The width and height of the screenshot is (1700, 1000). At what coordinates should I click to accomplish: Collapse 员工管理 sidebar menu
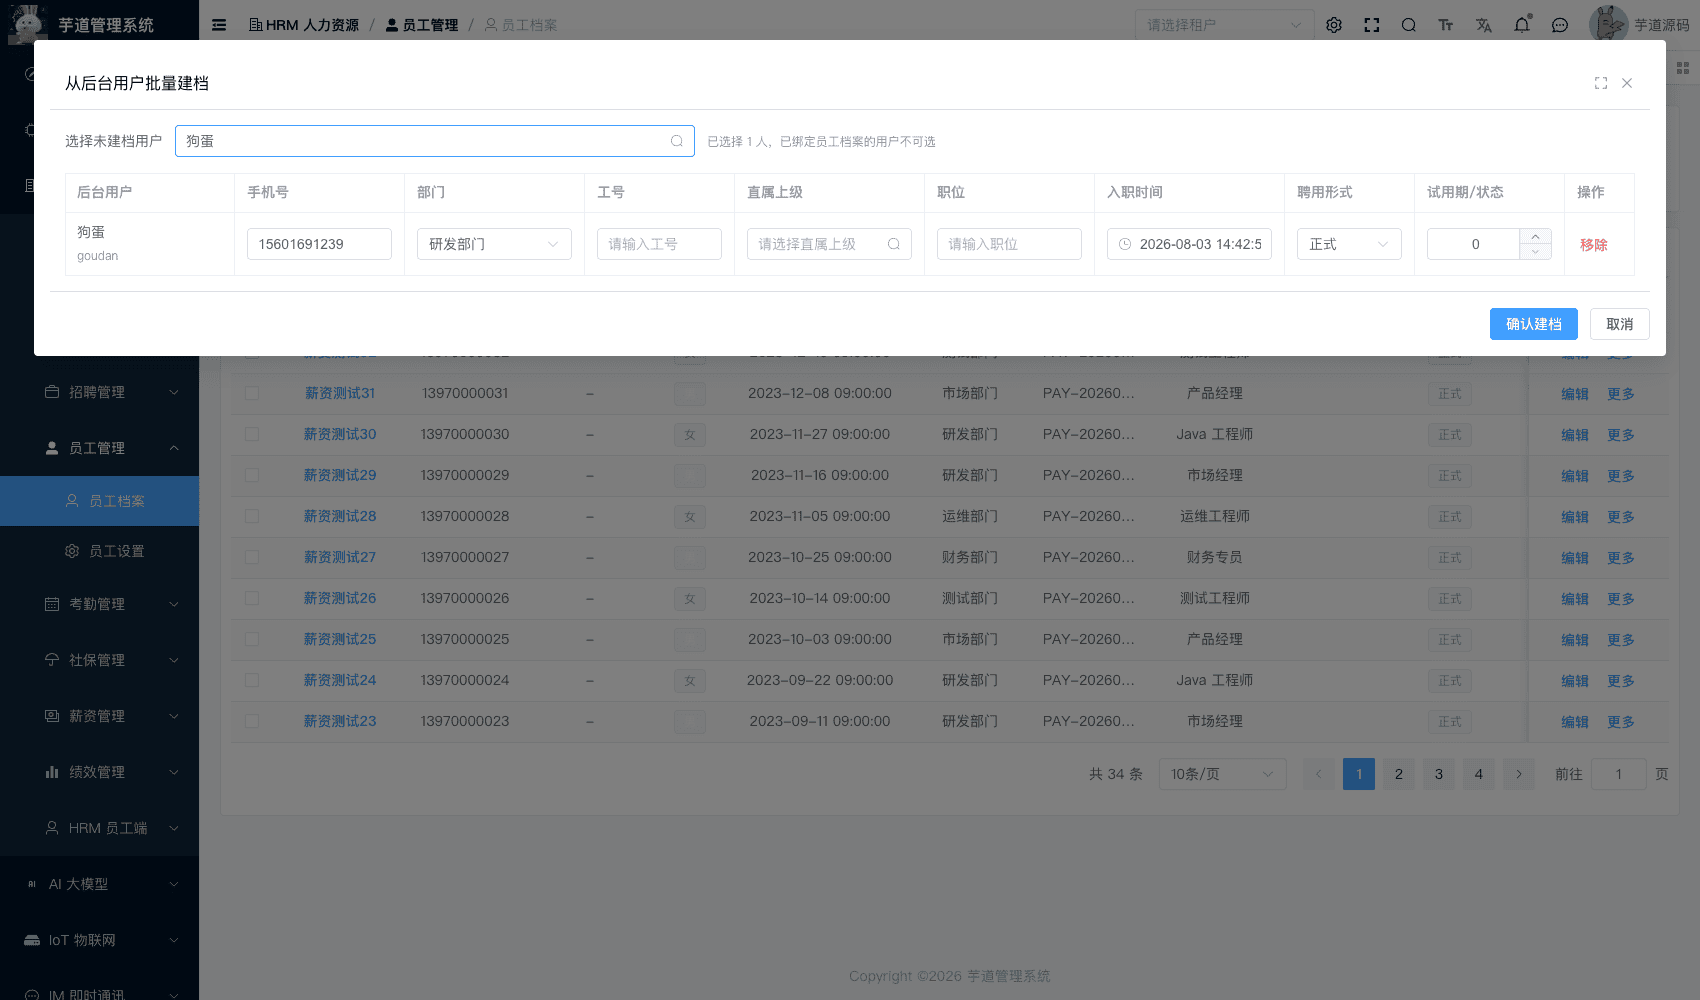pyautogui.click(x=100, y=448)
